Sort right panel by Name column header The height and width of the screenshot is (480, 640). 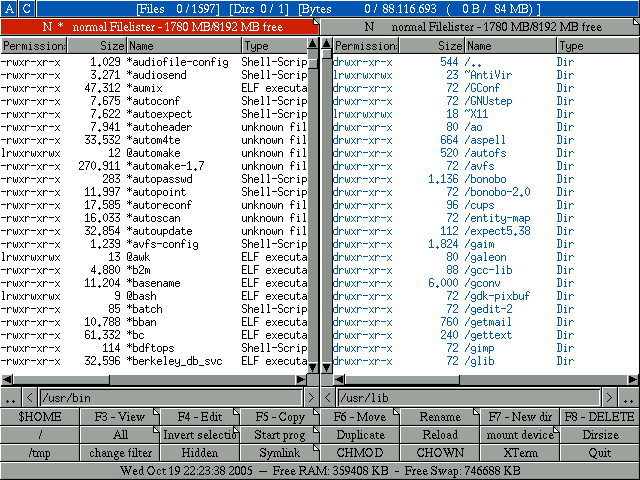coord(510,46)
